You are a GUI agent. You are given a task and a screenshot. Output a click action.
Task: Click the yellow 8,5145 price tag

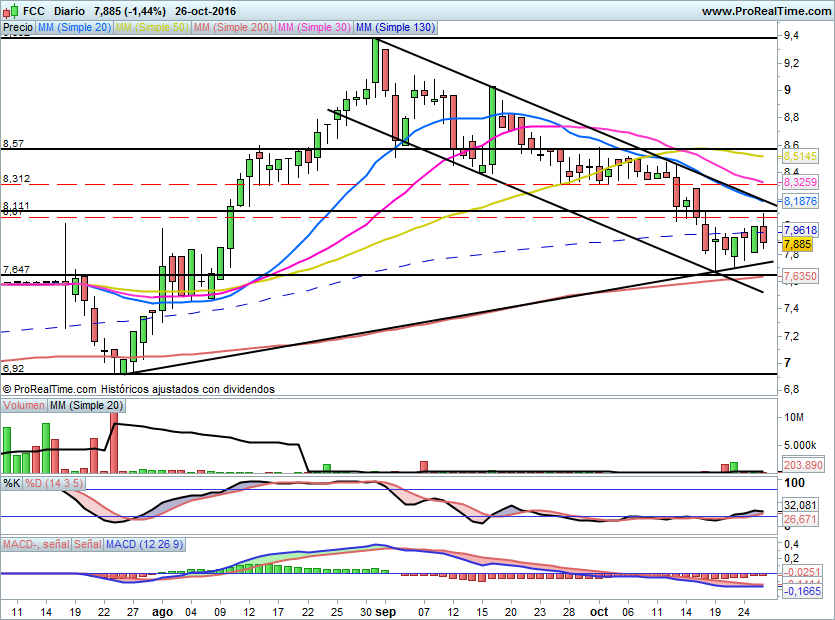(x=800, y=156)
